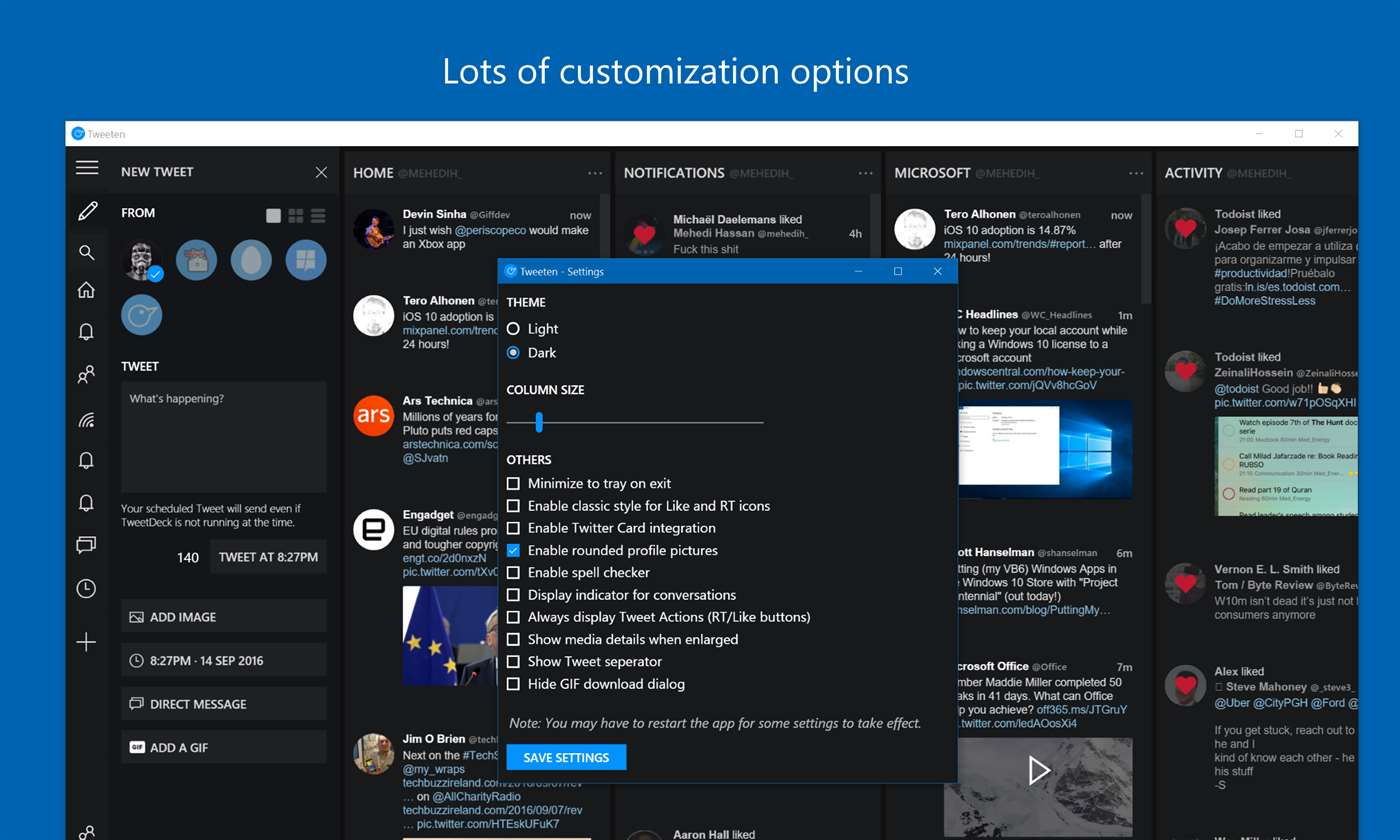Select the grid account view icon
This screenshot has width=1400, height=840.
(296, 215)
